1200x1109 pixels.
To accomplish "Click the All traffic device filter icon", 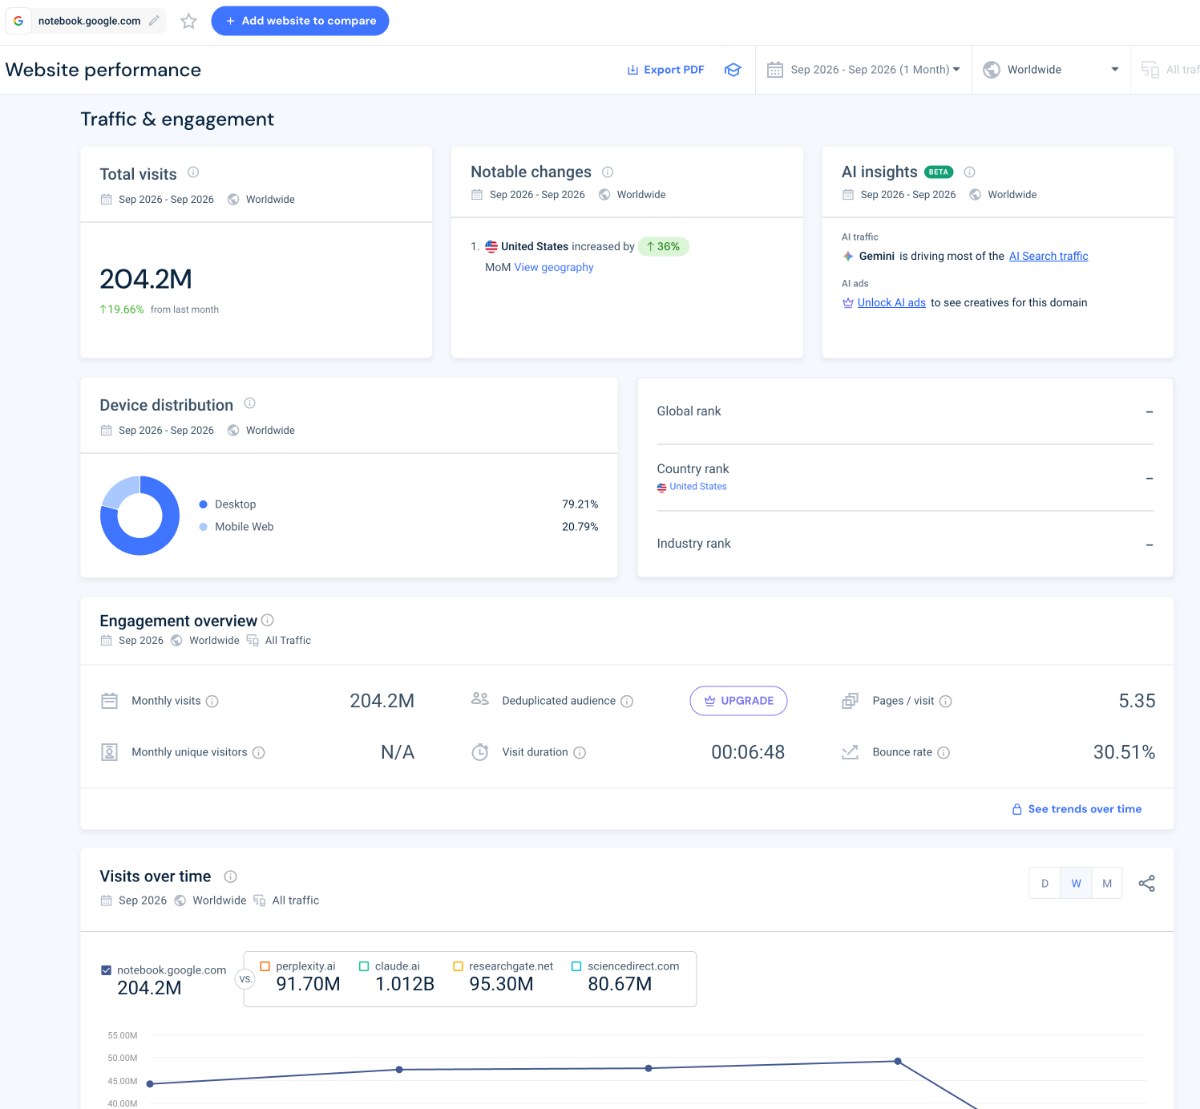I will pos(1150,70).
